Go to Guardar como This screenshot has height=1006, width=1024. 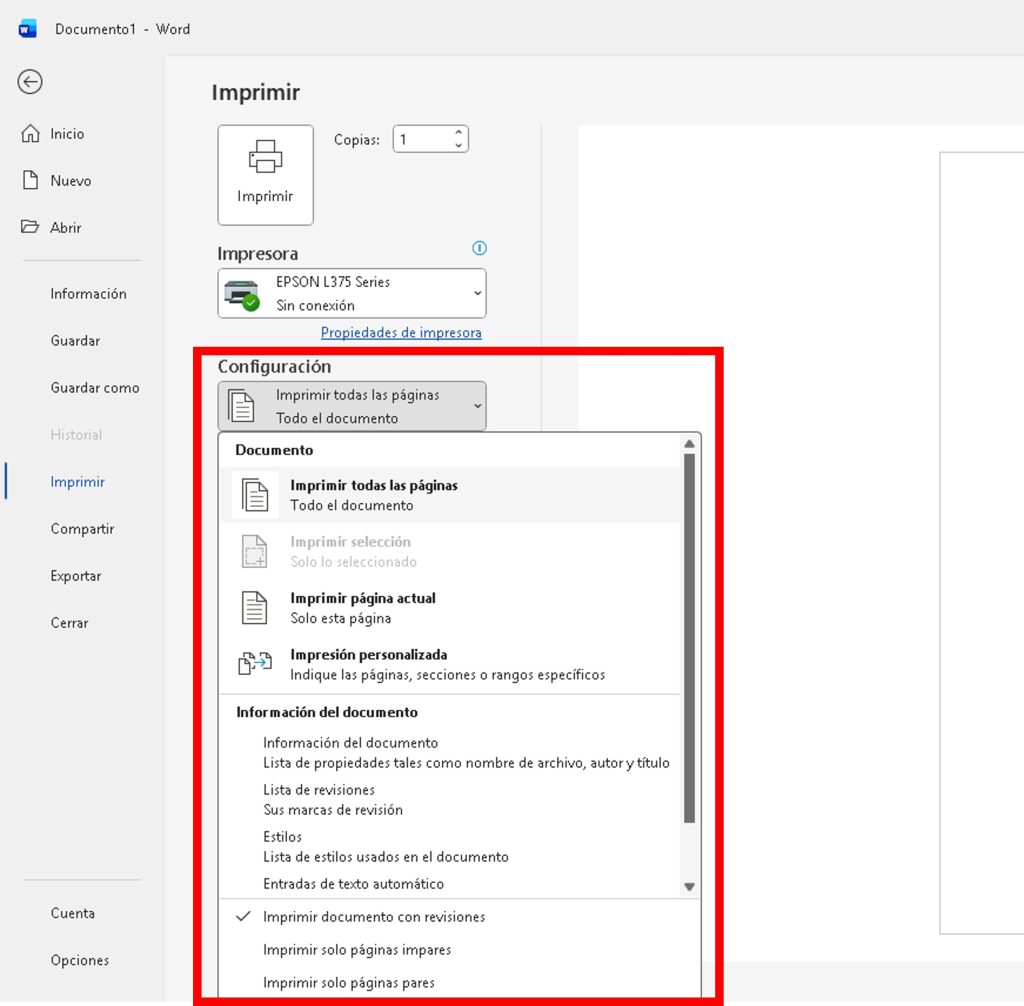(95, 388)
